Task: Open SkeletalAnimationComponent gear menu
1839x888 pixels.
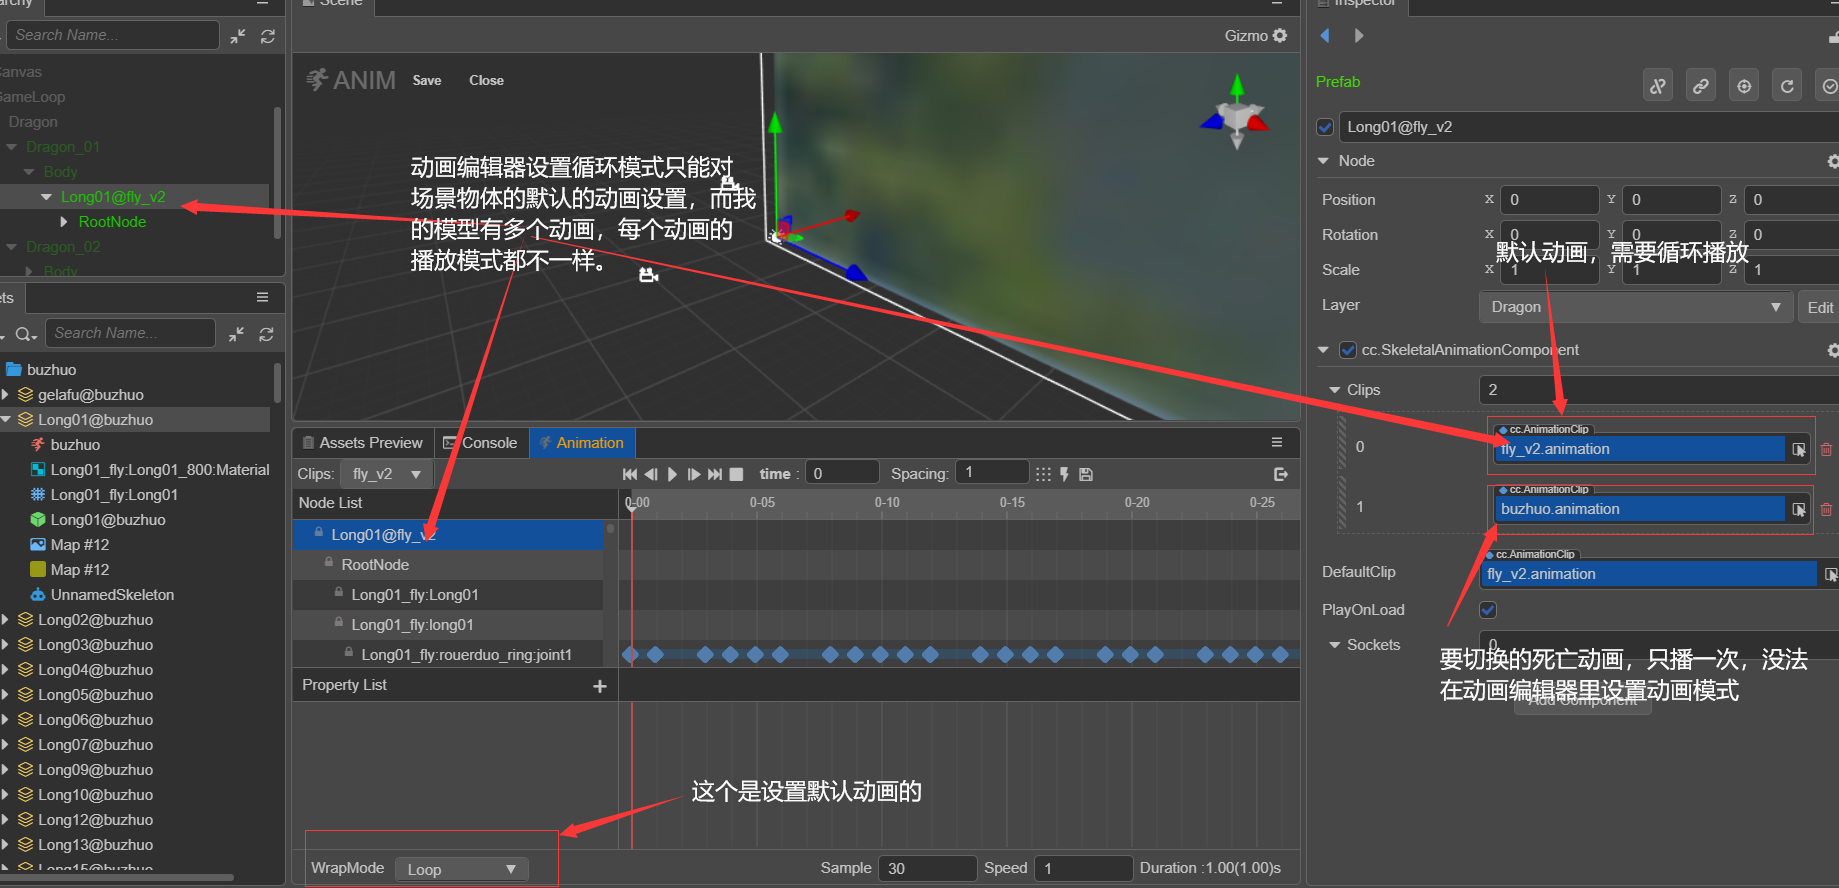Action: (x=1832, y=350)
